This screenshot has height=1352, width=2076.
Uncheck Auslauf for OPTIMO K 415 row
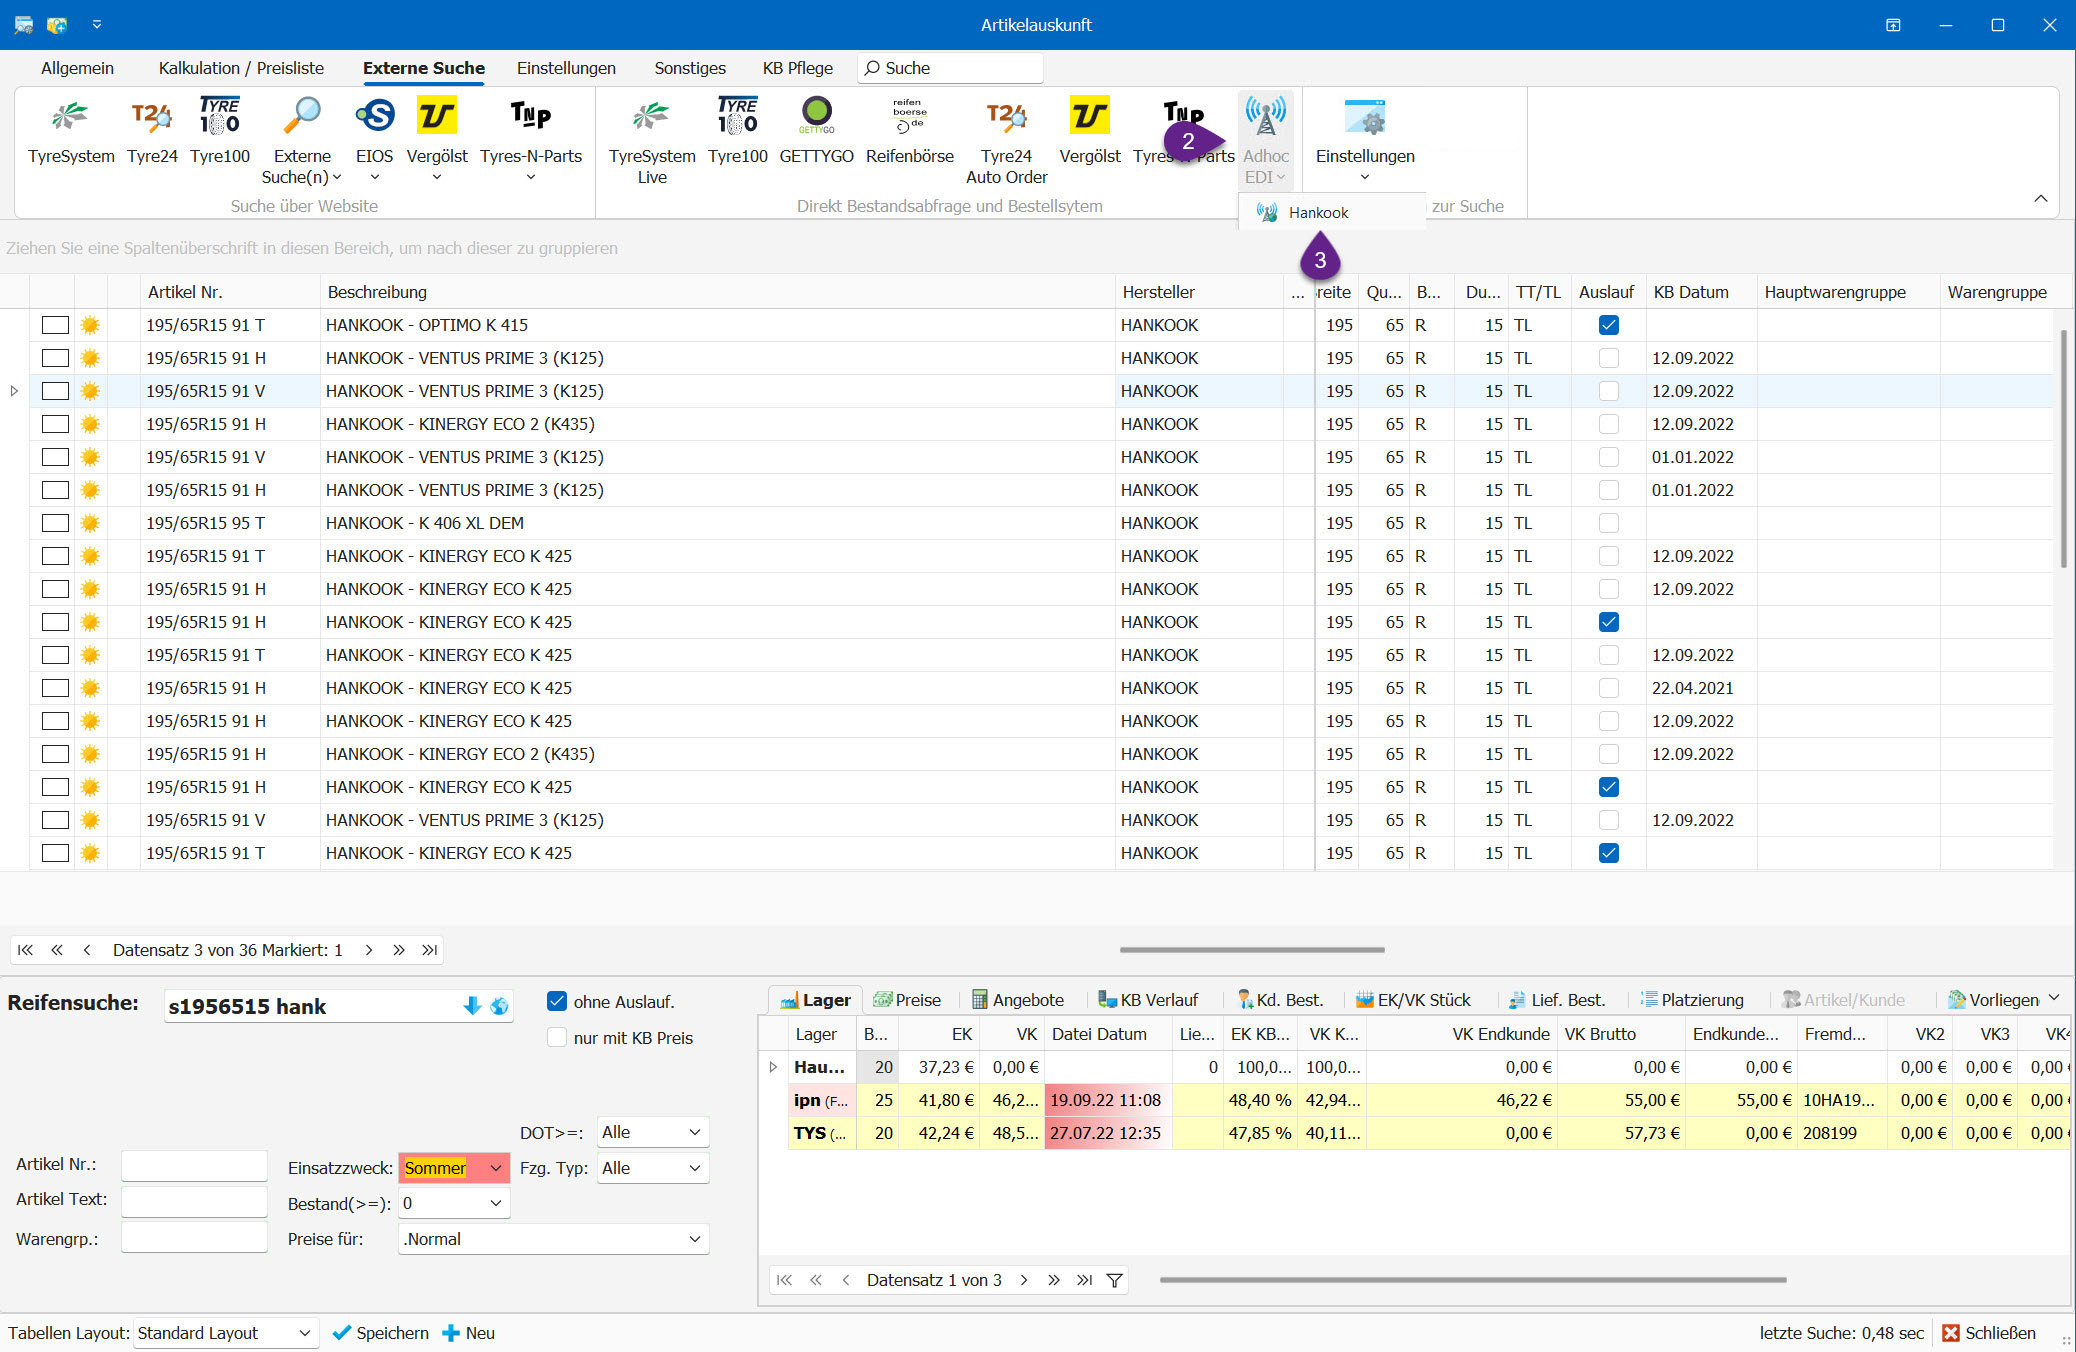coord(1608,325)
